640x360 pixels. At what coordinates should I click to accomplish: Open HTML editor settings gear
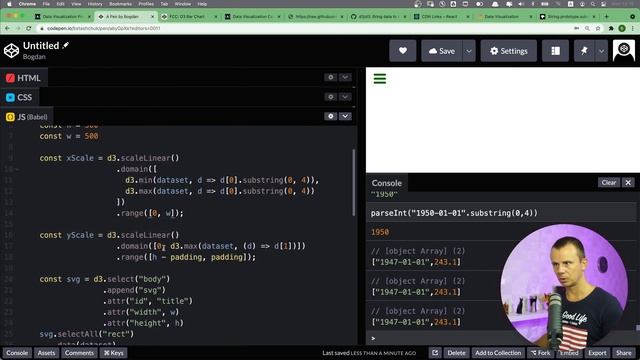tap(331, 77)
